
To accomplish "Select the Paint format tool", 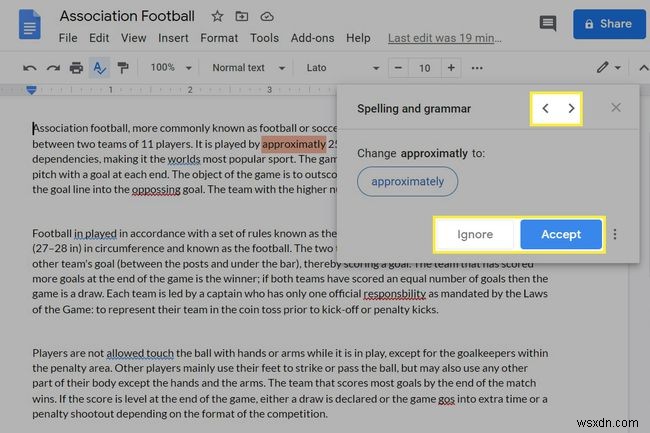I will tap(123, 68).
